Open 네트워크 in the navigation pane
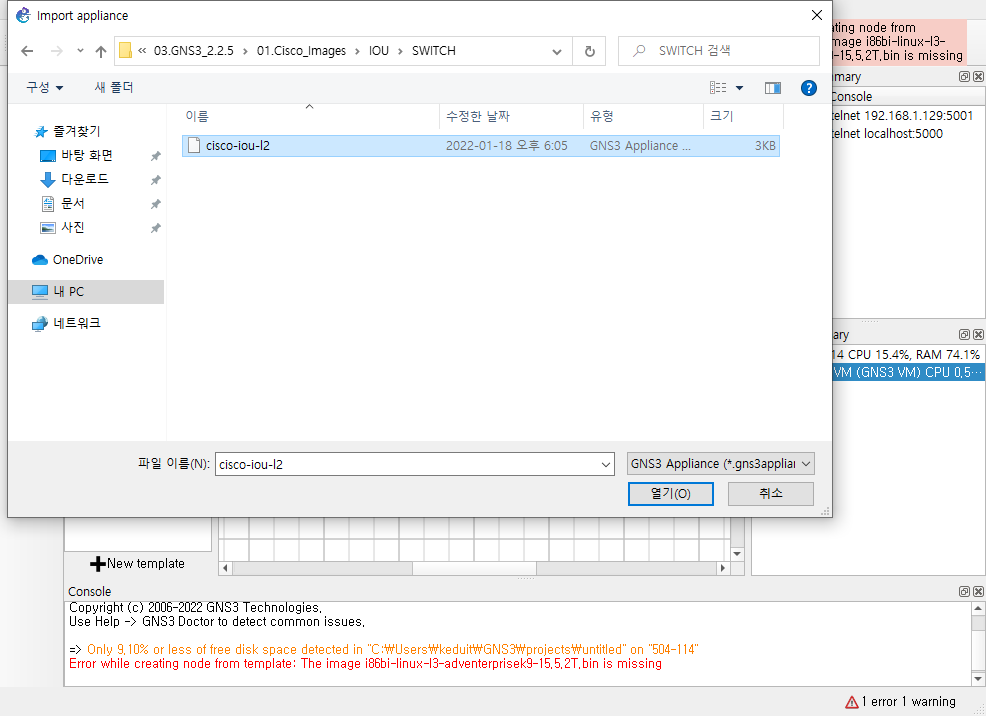The height and width of the screenshot is (716, 986). [x=77, y=323]
